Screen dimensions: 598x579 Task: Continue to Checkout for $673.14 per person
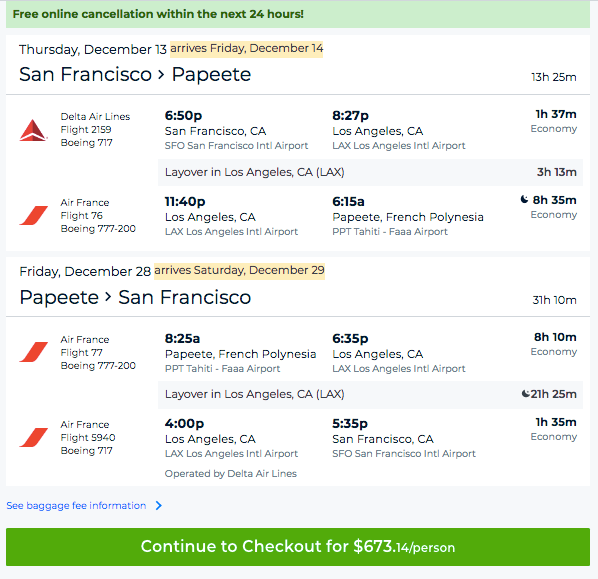click(298, 547)
